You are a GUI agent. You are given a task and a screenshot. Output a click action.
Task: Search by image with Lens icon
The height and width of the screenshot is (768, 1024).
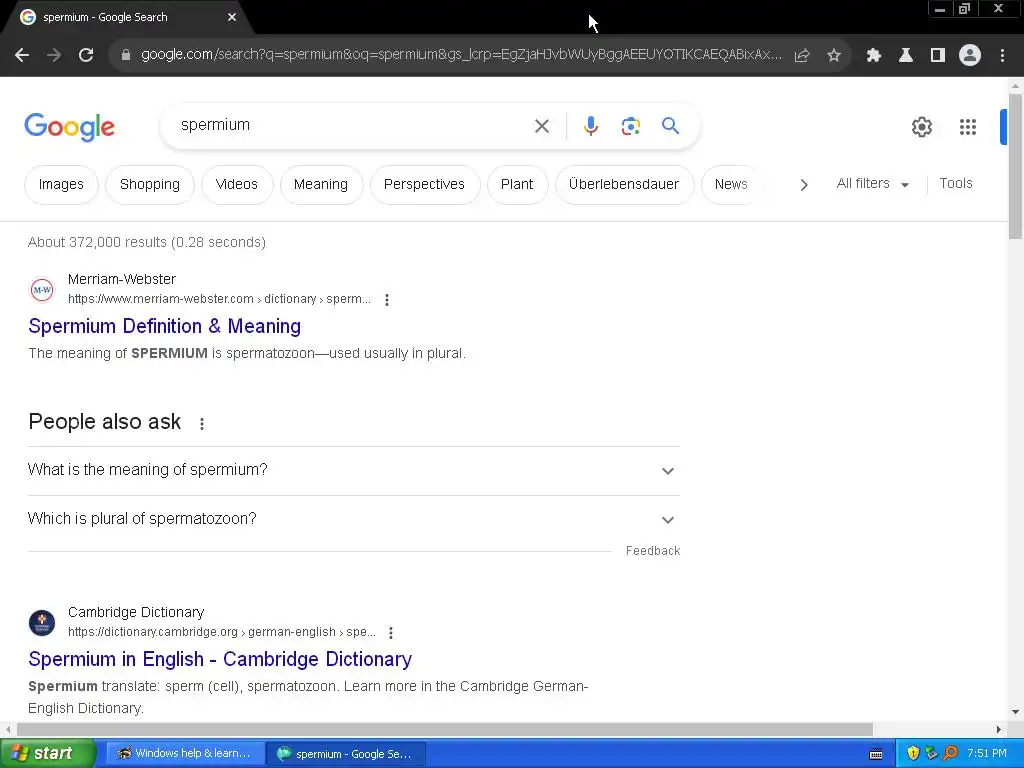(630, 126)
